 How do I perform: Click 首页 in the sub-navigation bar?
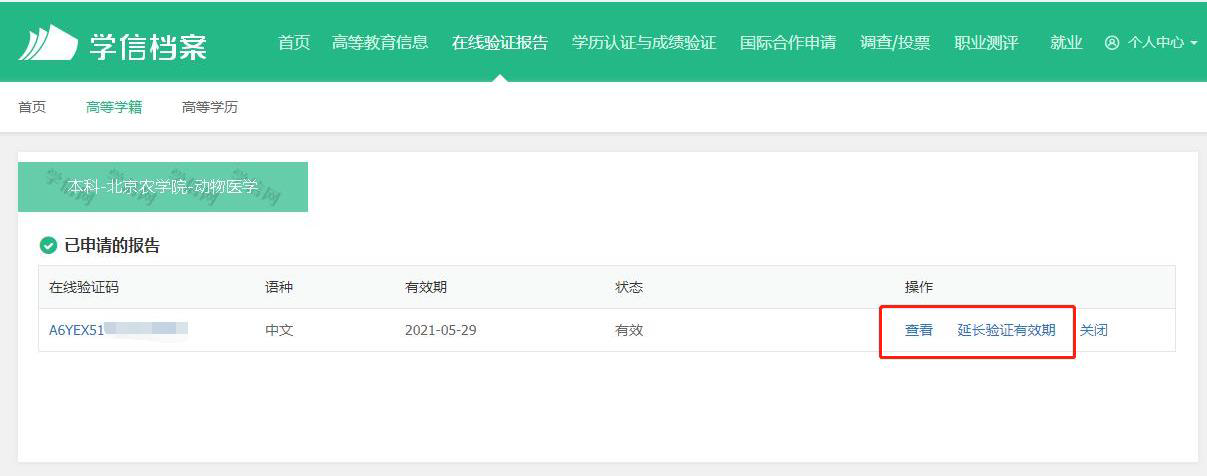[x=32, y=107]
